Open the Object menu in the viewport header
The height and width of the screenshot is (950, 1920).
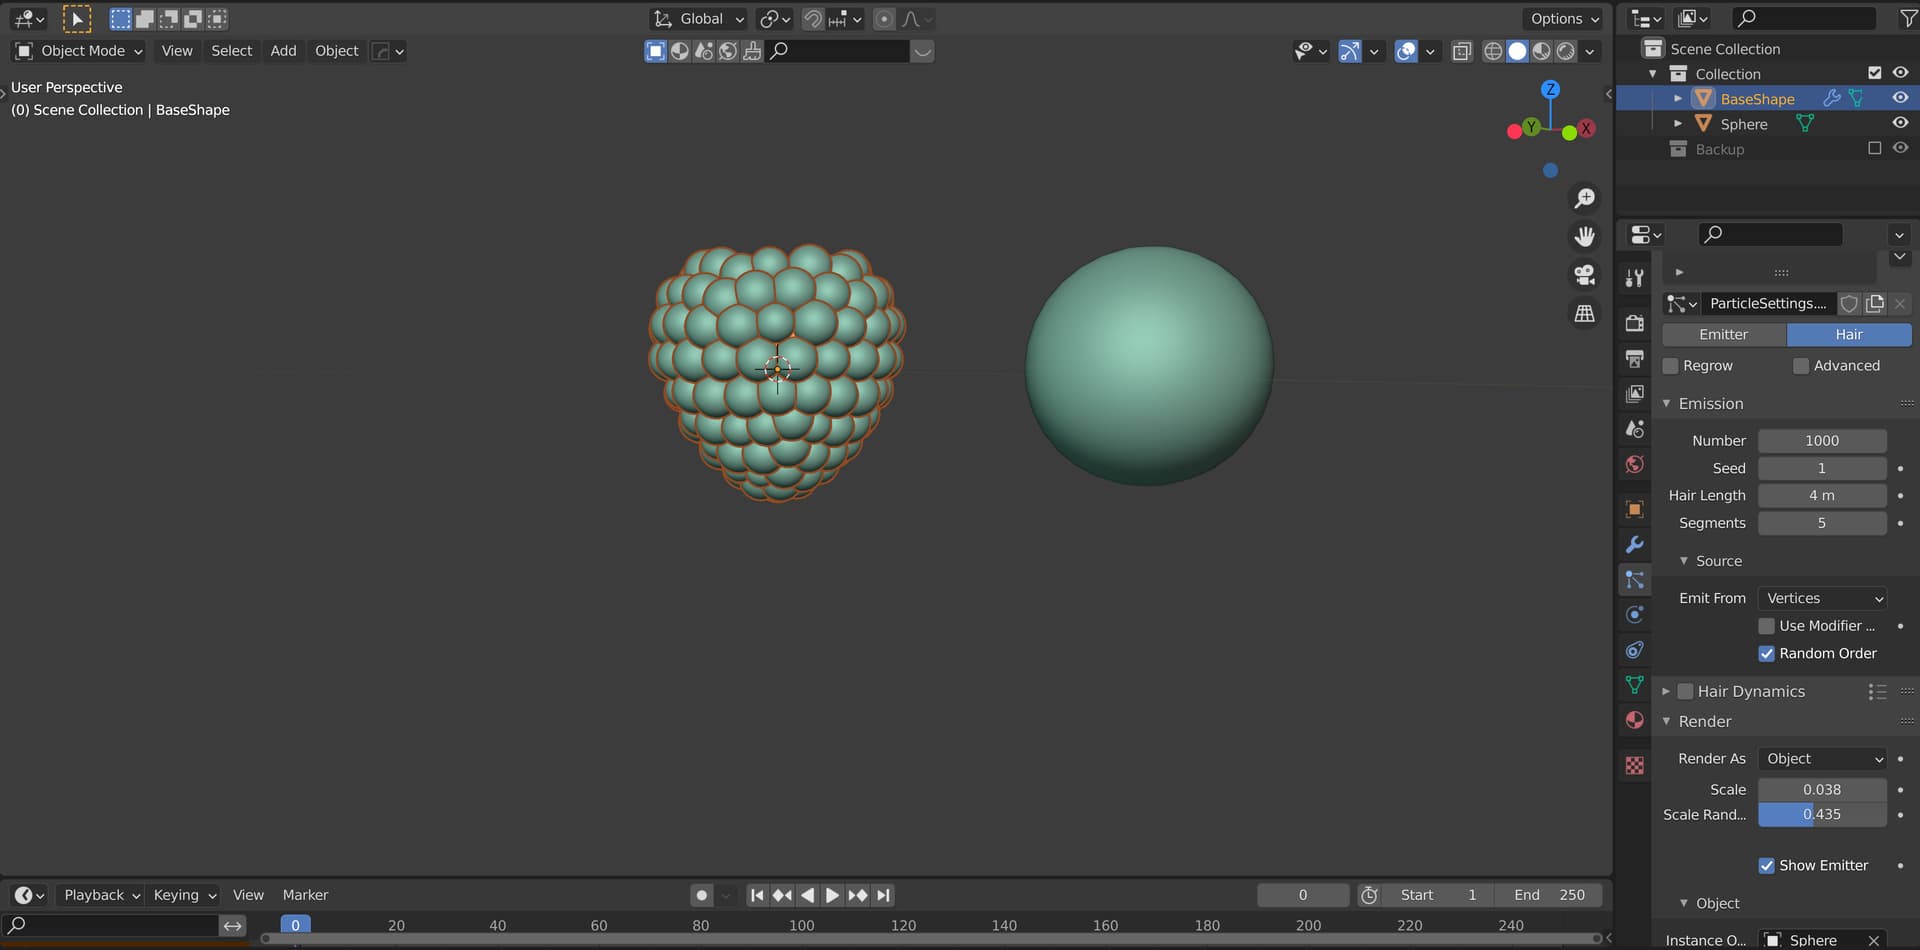tap(336, 50)
